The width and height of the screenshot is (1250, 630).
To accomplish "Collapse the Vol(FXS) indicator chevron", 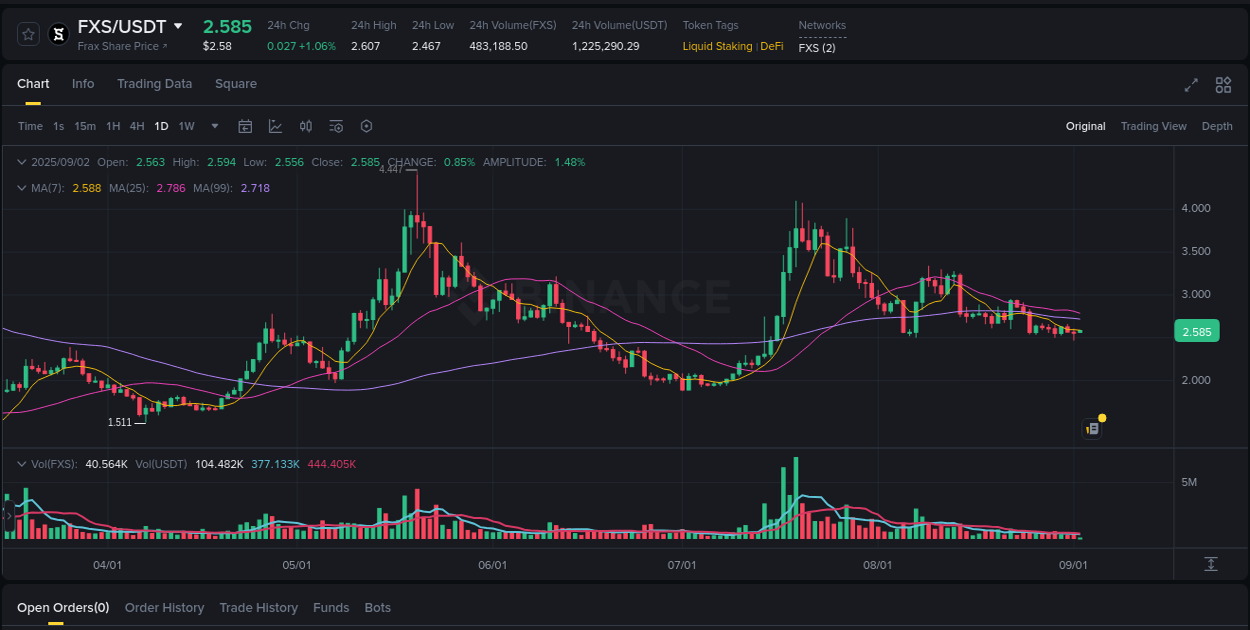I will point(22,463).
